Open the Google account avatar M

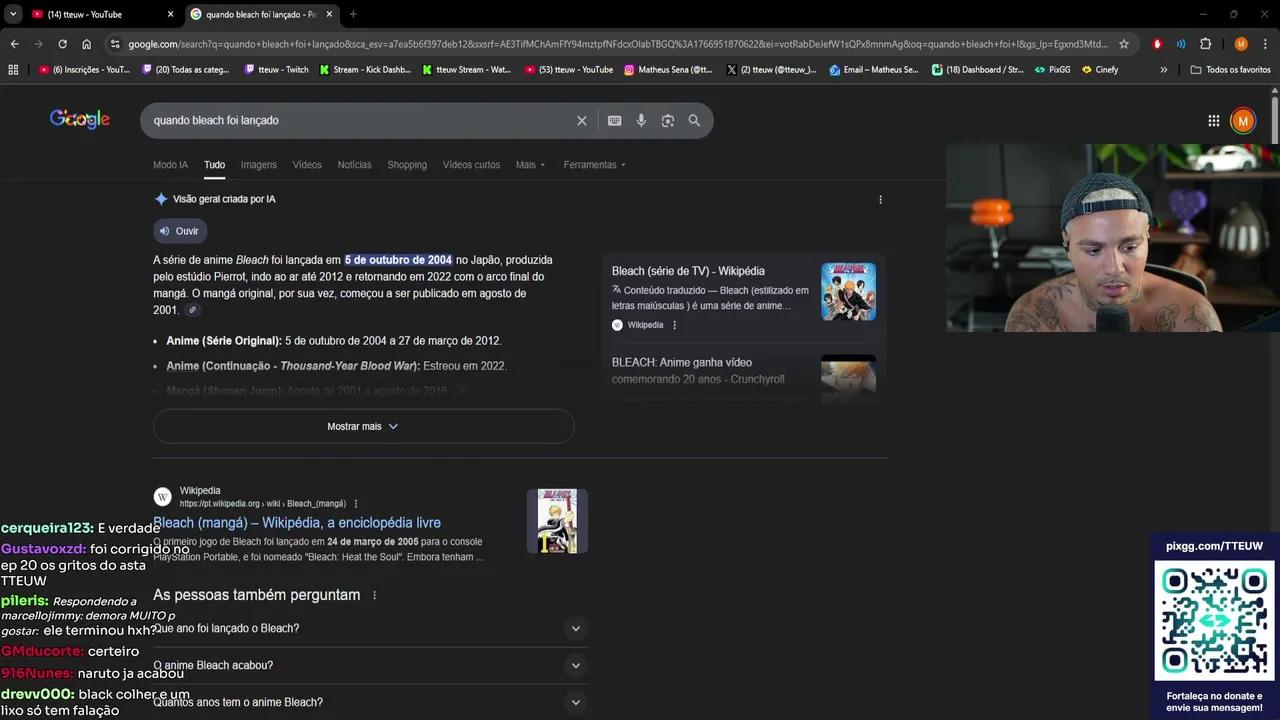coord(1243,121)
